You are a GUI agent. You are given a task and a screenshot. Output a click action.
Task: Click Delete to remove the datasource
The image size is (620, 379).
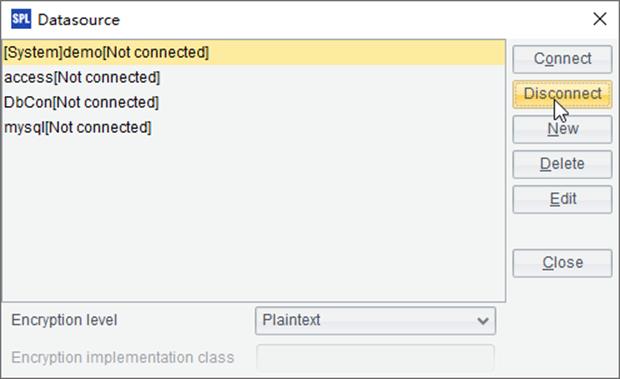coord(562,164)
